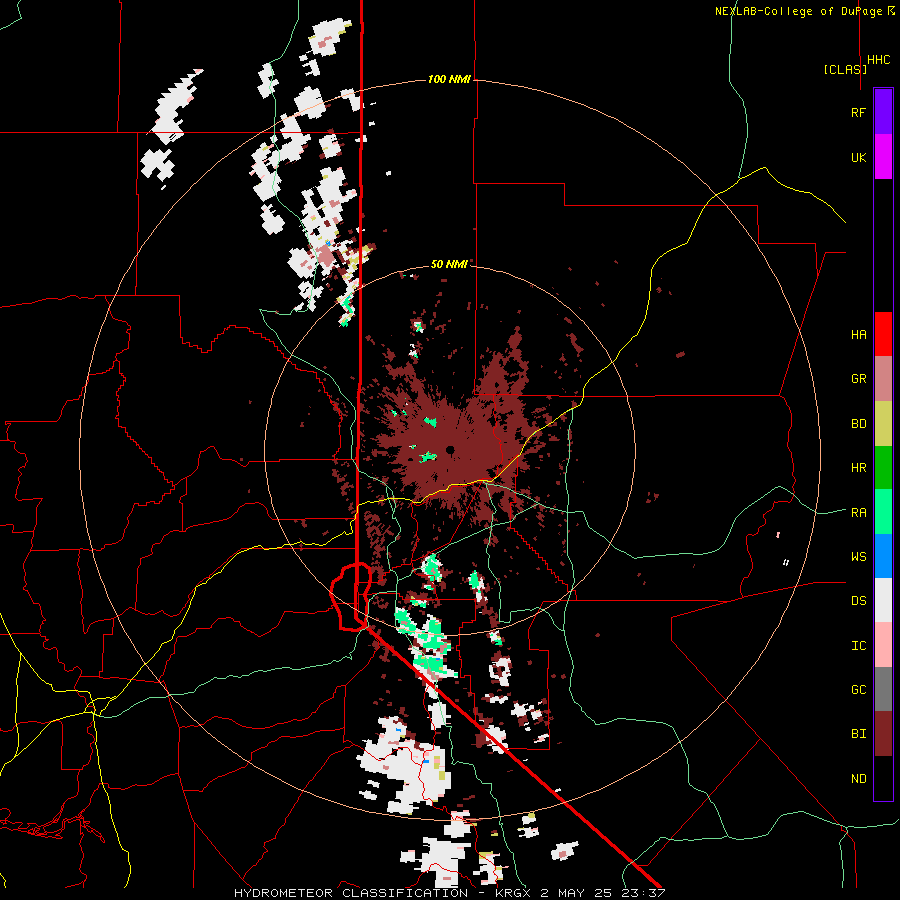This screenshot has height=900, width=900.
Task: Click the HR legend label
Action: click(x=858, y=468)
